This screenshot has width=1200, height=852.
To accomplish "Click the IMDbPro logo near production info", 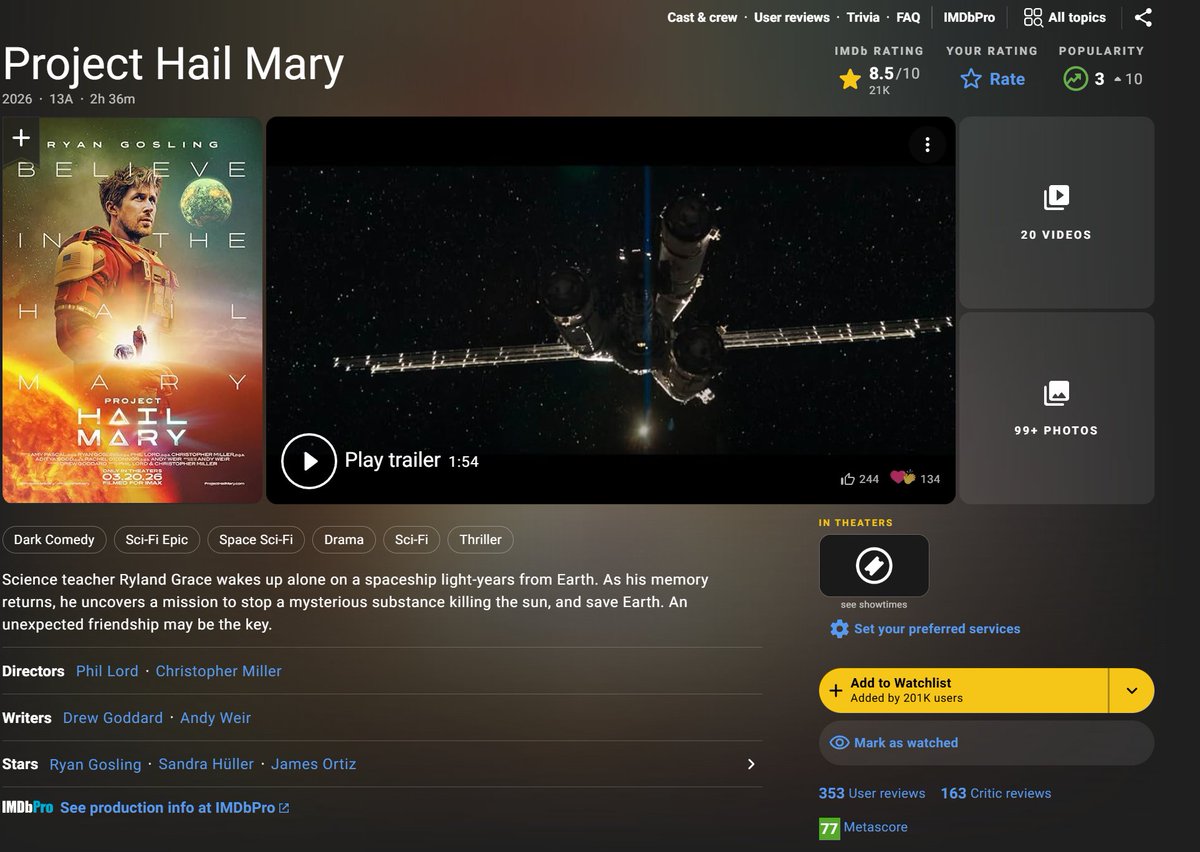I will pyautogui.click(x=27, y=807).
